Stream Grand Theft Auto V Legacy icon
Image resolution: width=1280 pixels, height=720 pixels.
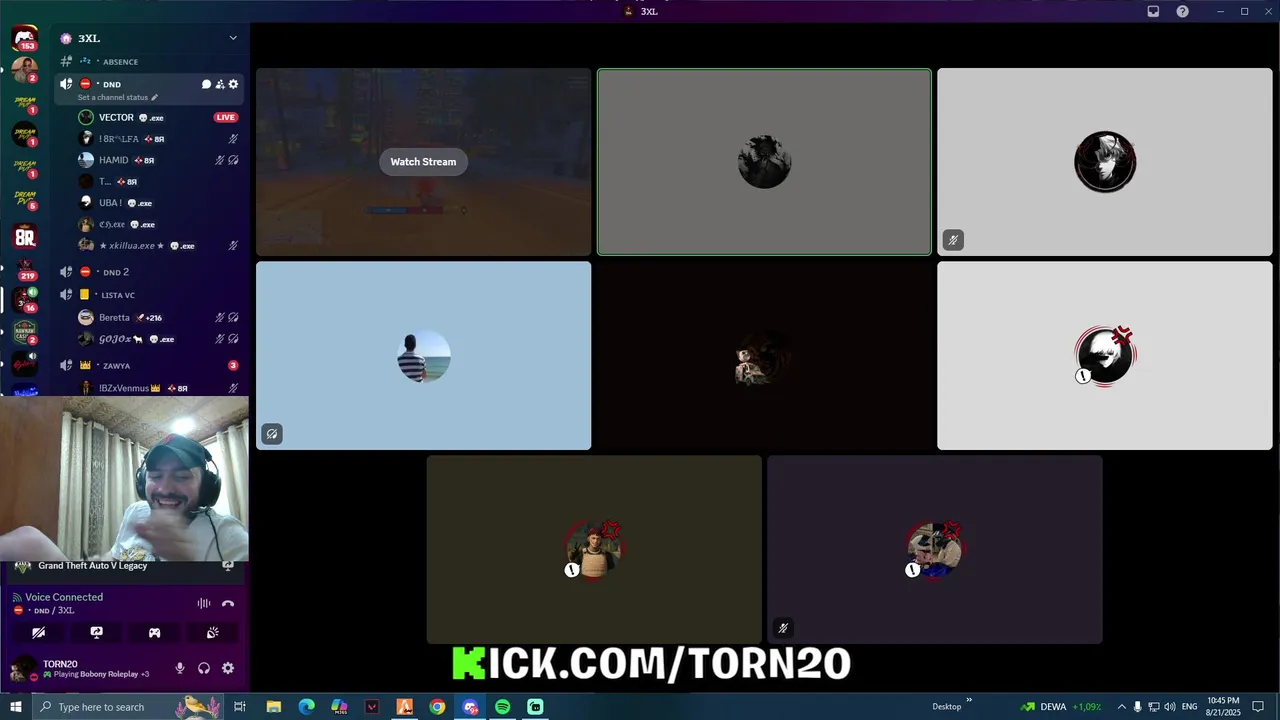[x=228, y=566]
